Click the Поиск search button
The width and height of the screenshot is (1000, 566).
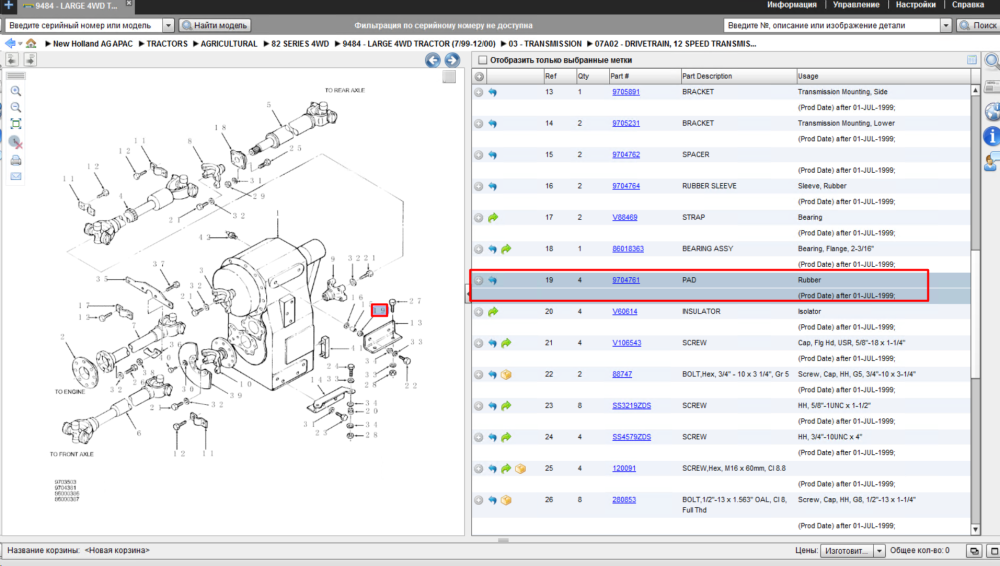click(x=978, y=26)
